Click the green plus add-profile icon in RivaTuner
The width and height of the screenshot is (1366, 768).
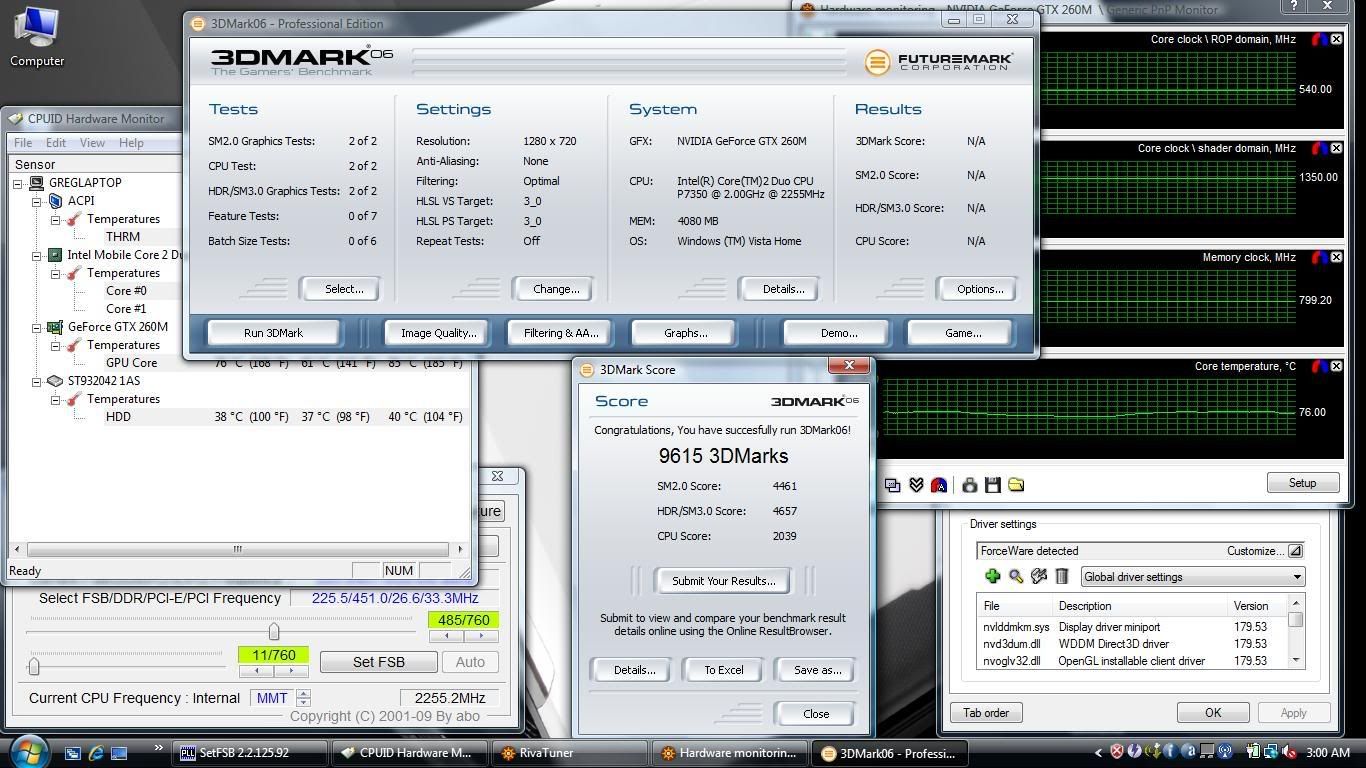992,576
